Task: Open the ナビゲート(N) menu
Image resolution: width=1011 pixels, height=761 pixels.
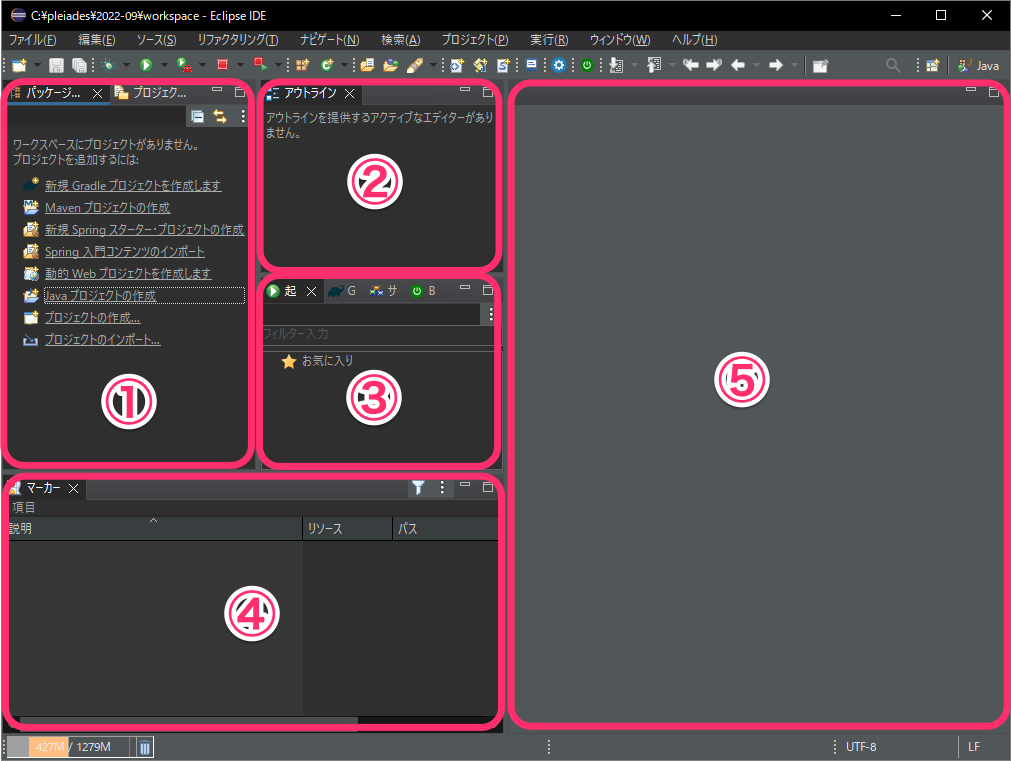Action: 329,40
